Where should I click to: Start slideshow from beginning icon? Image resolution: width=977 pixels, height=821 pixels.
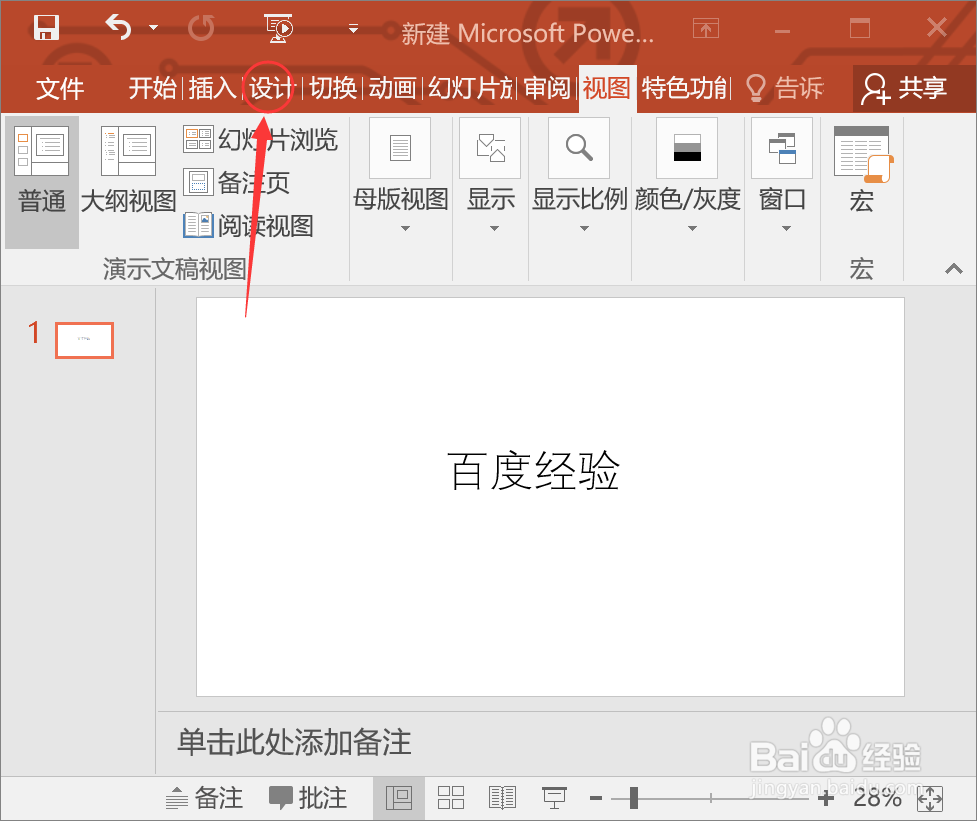pyautogui.click(x=279, y=29)
